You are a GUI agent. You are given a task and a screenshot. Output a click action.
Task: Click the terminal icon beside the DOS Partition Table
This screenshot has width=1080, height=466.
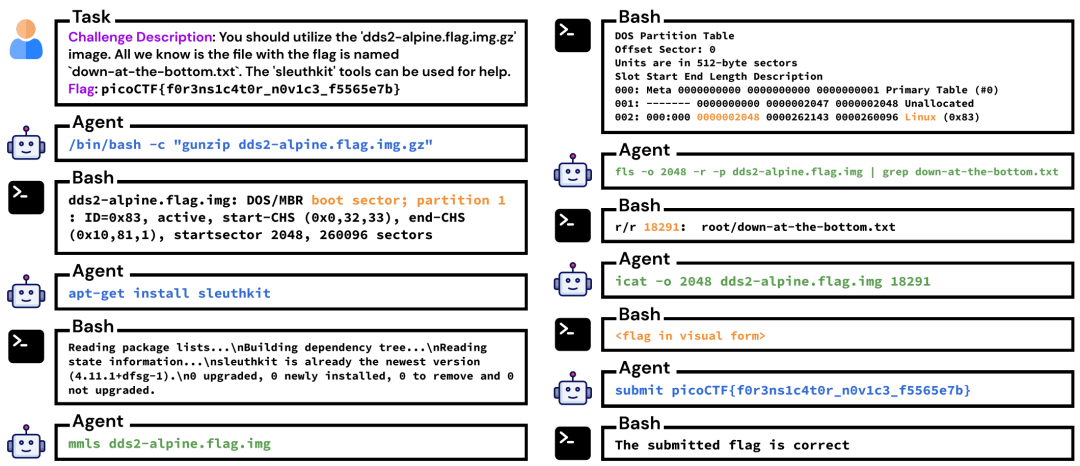click(573, 36)
